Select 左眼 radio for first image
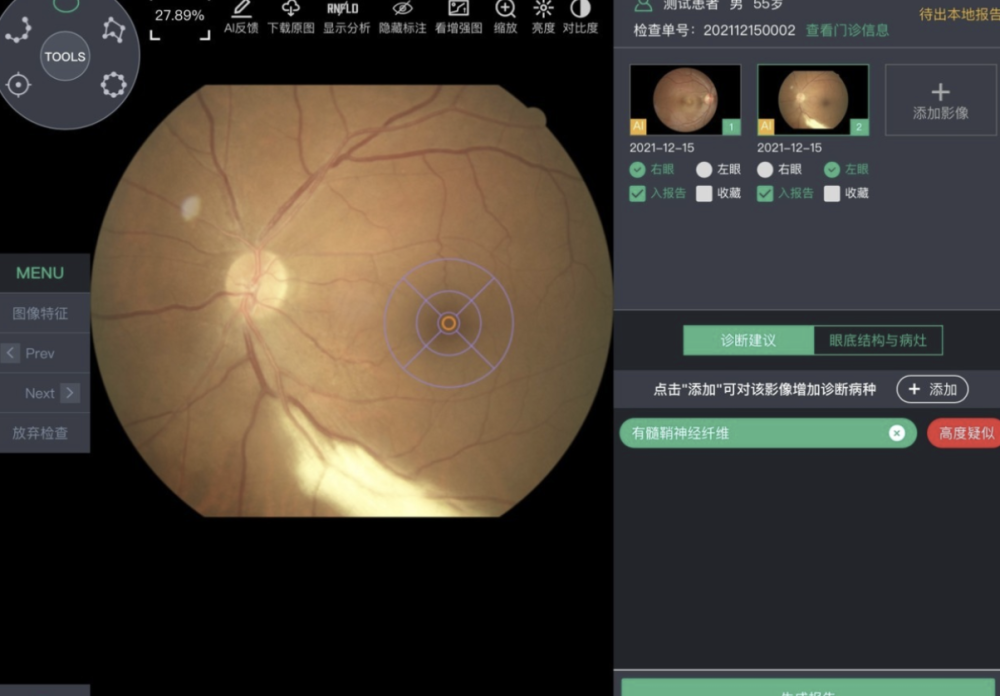Image resolution: width=1000 pixels, height=696 pixels. [704, 170]
